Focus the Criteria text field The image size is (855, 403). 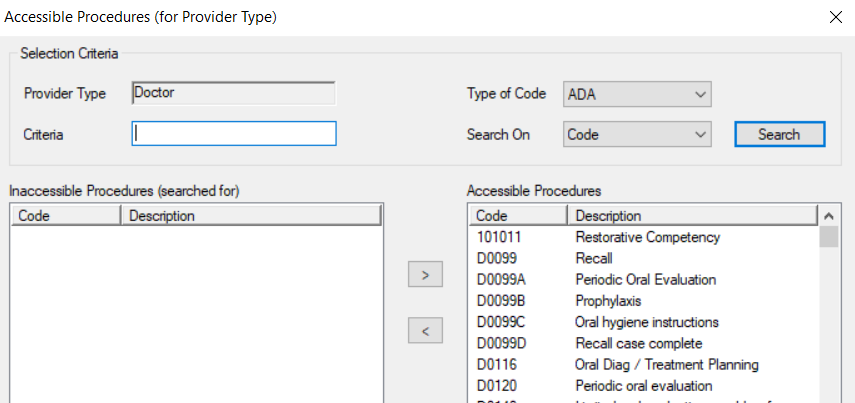coord(234,134)
